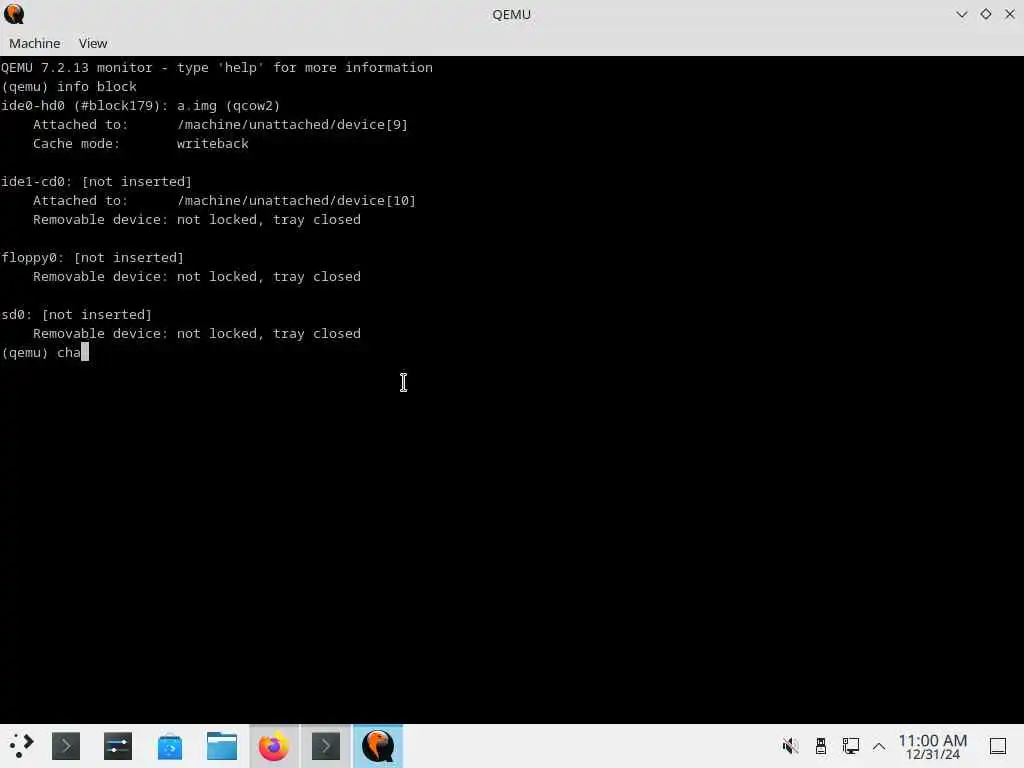The height and width of the screenshot is (768, 1024).
Task: Open removable devices tray icon
Action: click(821, 746)
